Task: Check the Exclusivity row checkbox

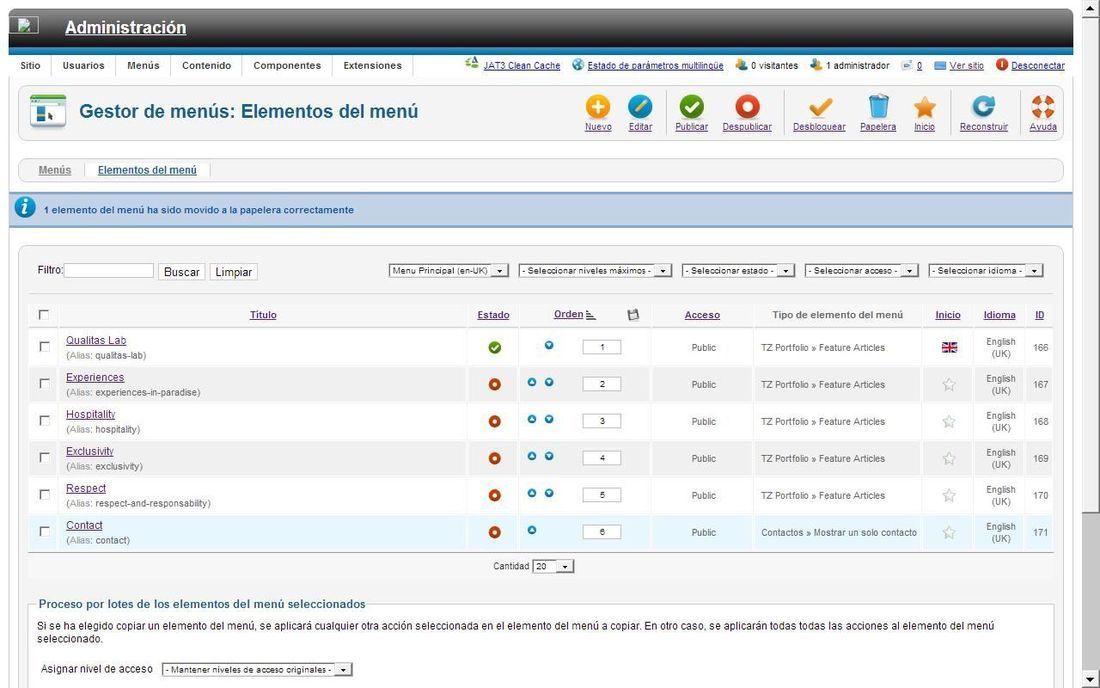Action: point(44,457)
